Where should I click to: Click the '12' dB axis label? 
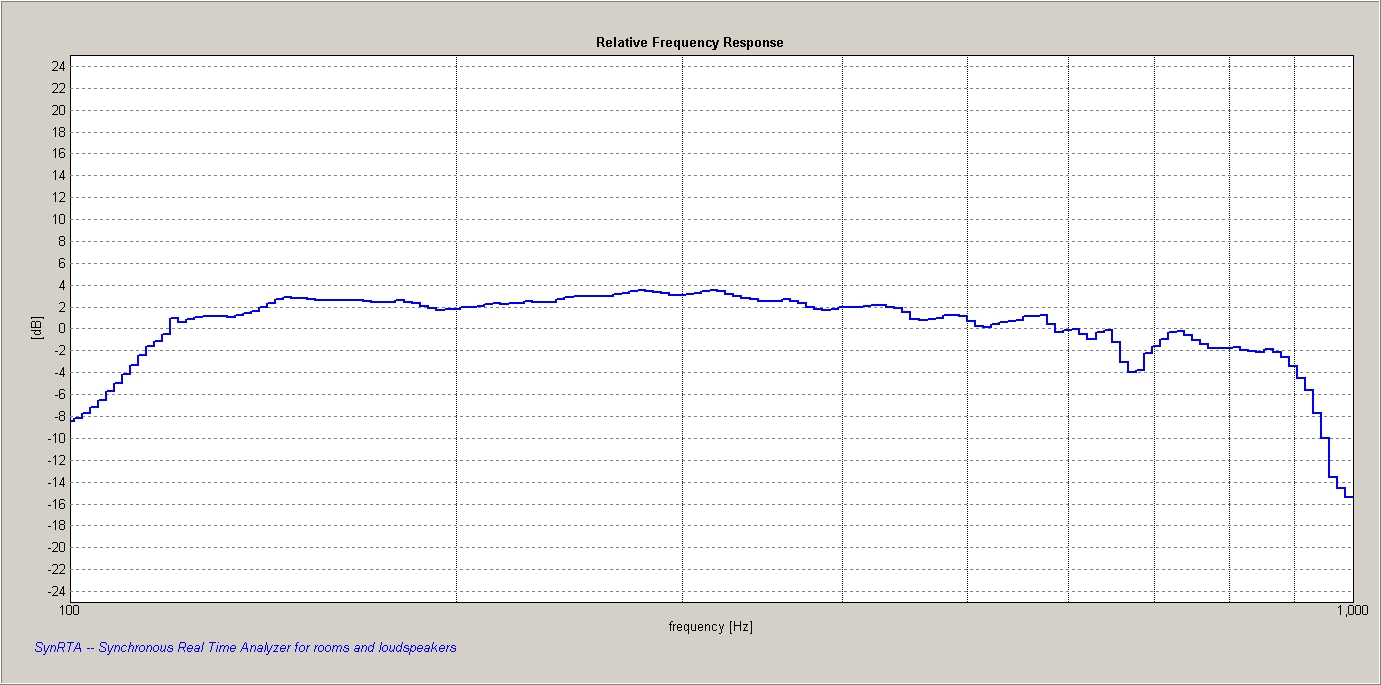[58, 198]
